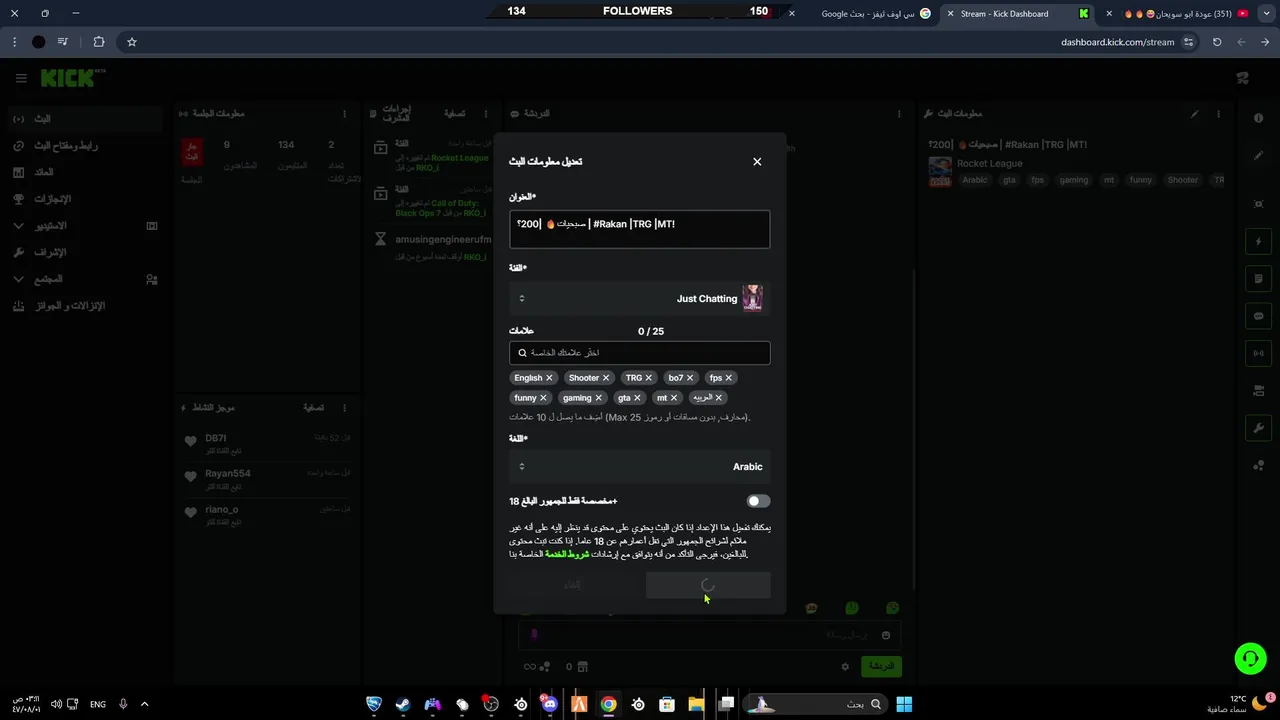This screenshot has height=720, width=1280.
Task: Open moderator actions panel three-dot menu
Action: [486, 114]
